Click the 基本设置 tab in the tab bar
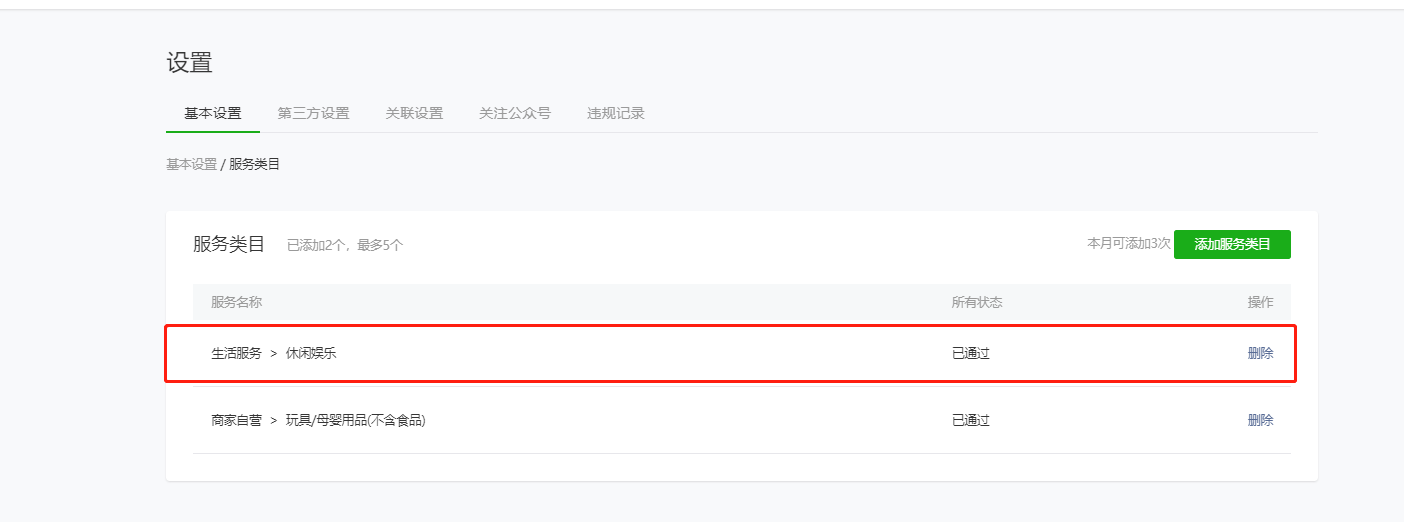The image size is (1404, 522). [212, 113]
